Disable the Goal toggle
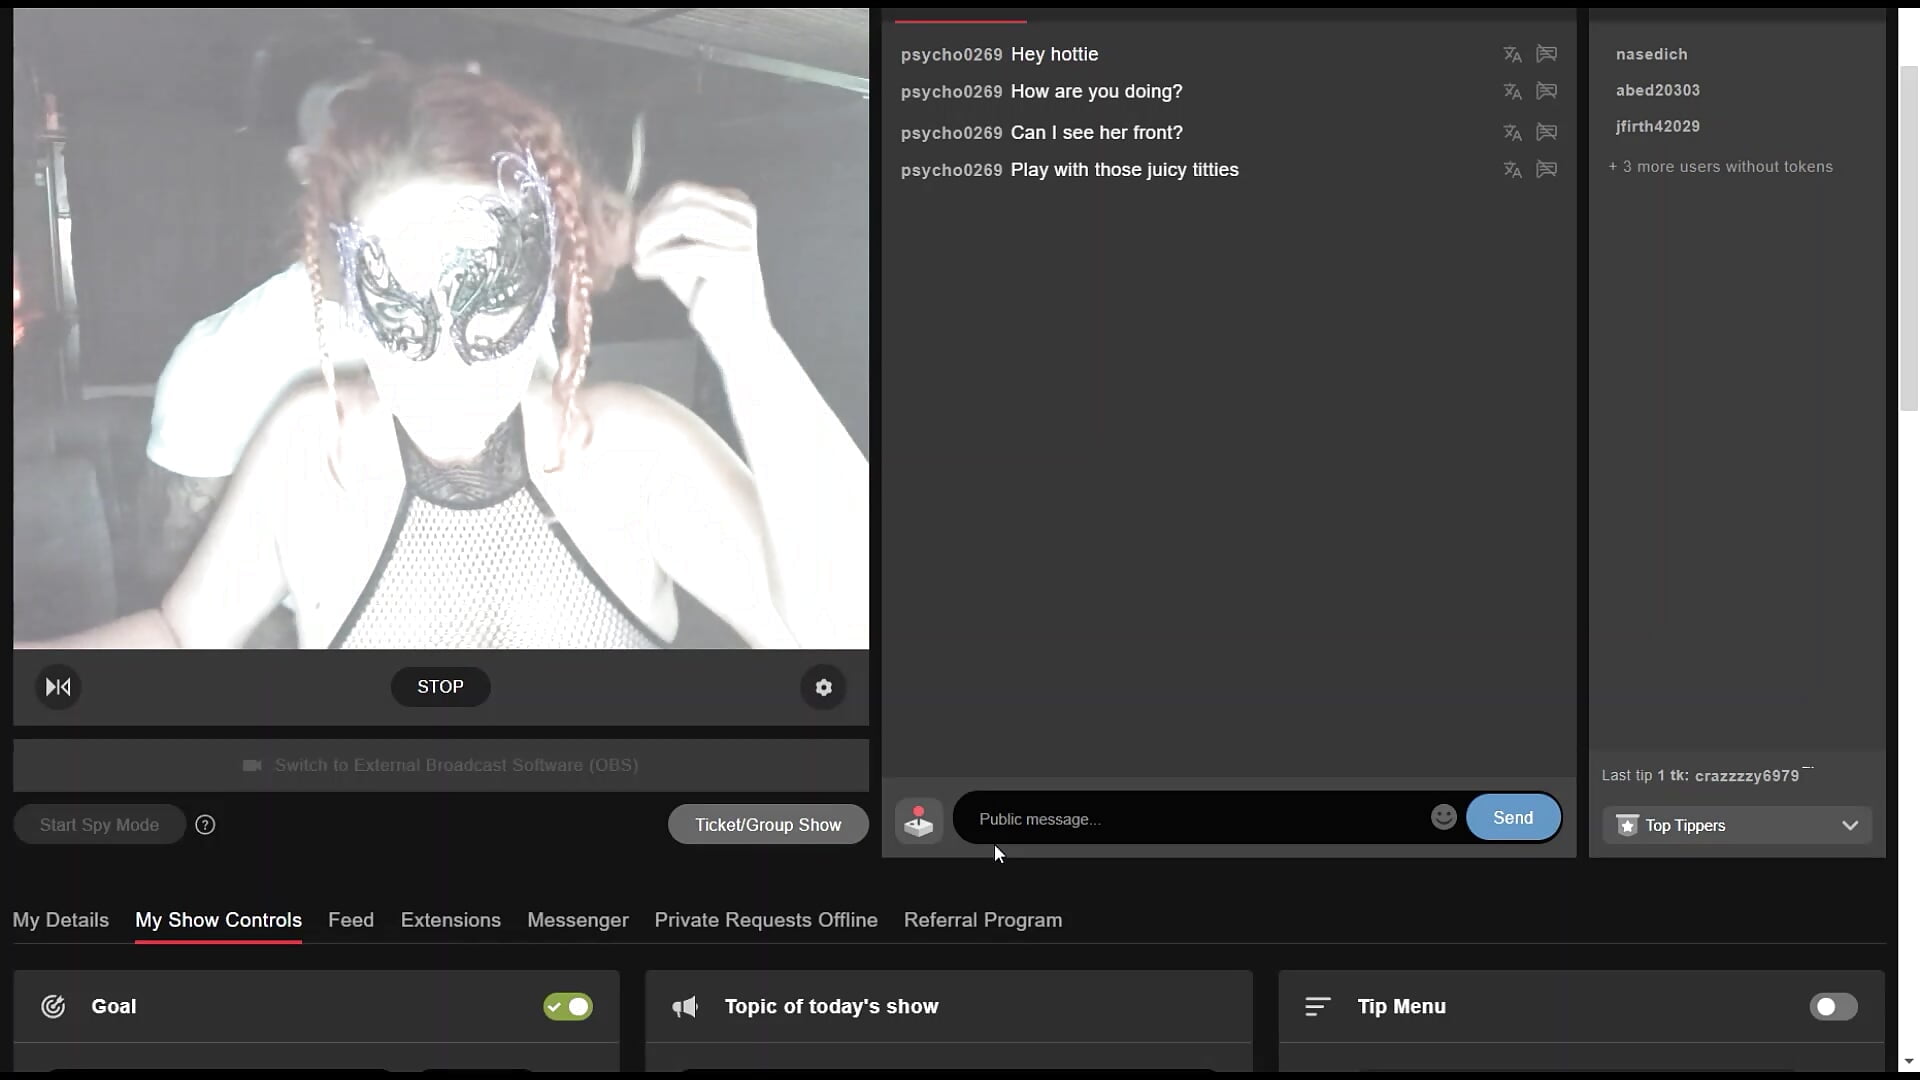The width and height of the screenshot is (1920, 1080). pos(567,1007)
